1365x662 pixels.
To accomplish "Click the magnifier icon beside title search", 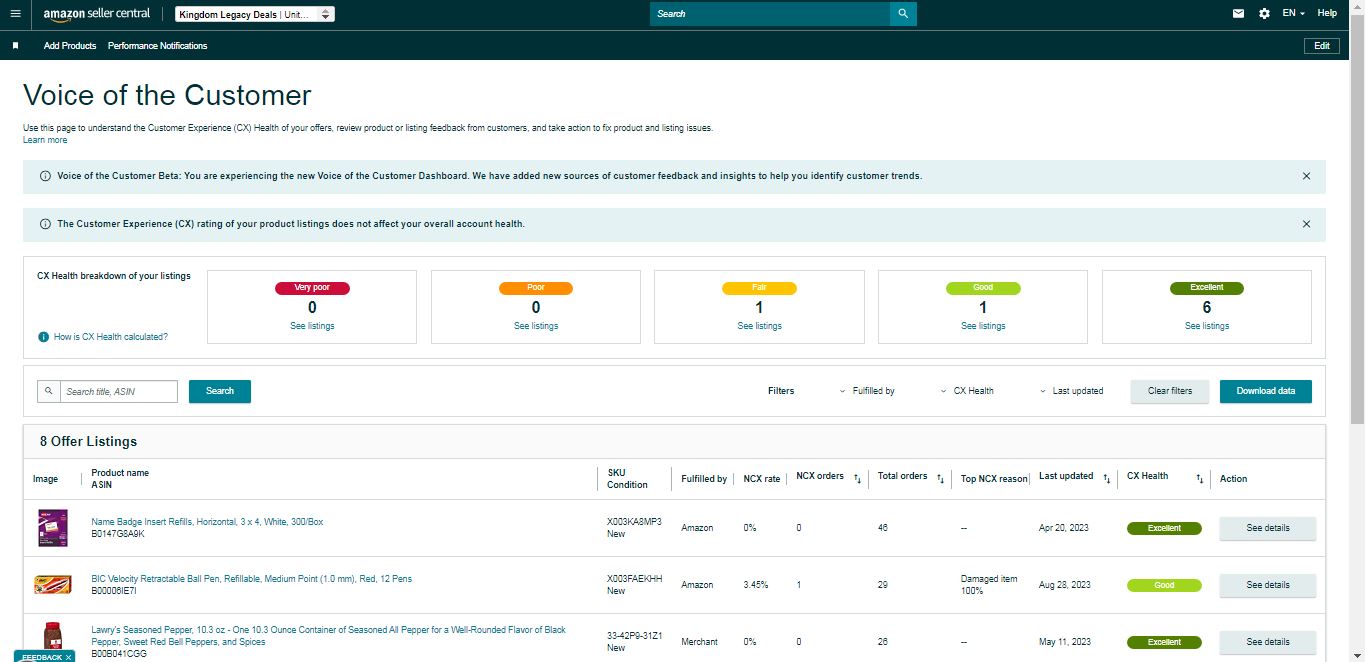I will (49, 391).
